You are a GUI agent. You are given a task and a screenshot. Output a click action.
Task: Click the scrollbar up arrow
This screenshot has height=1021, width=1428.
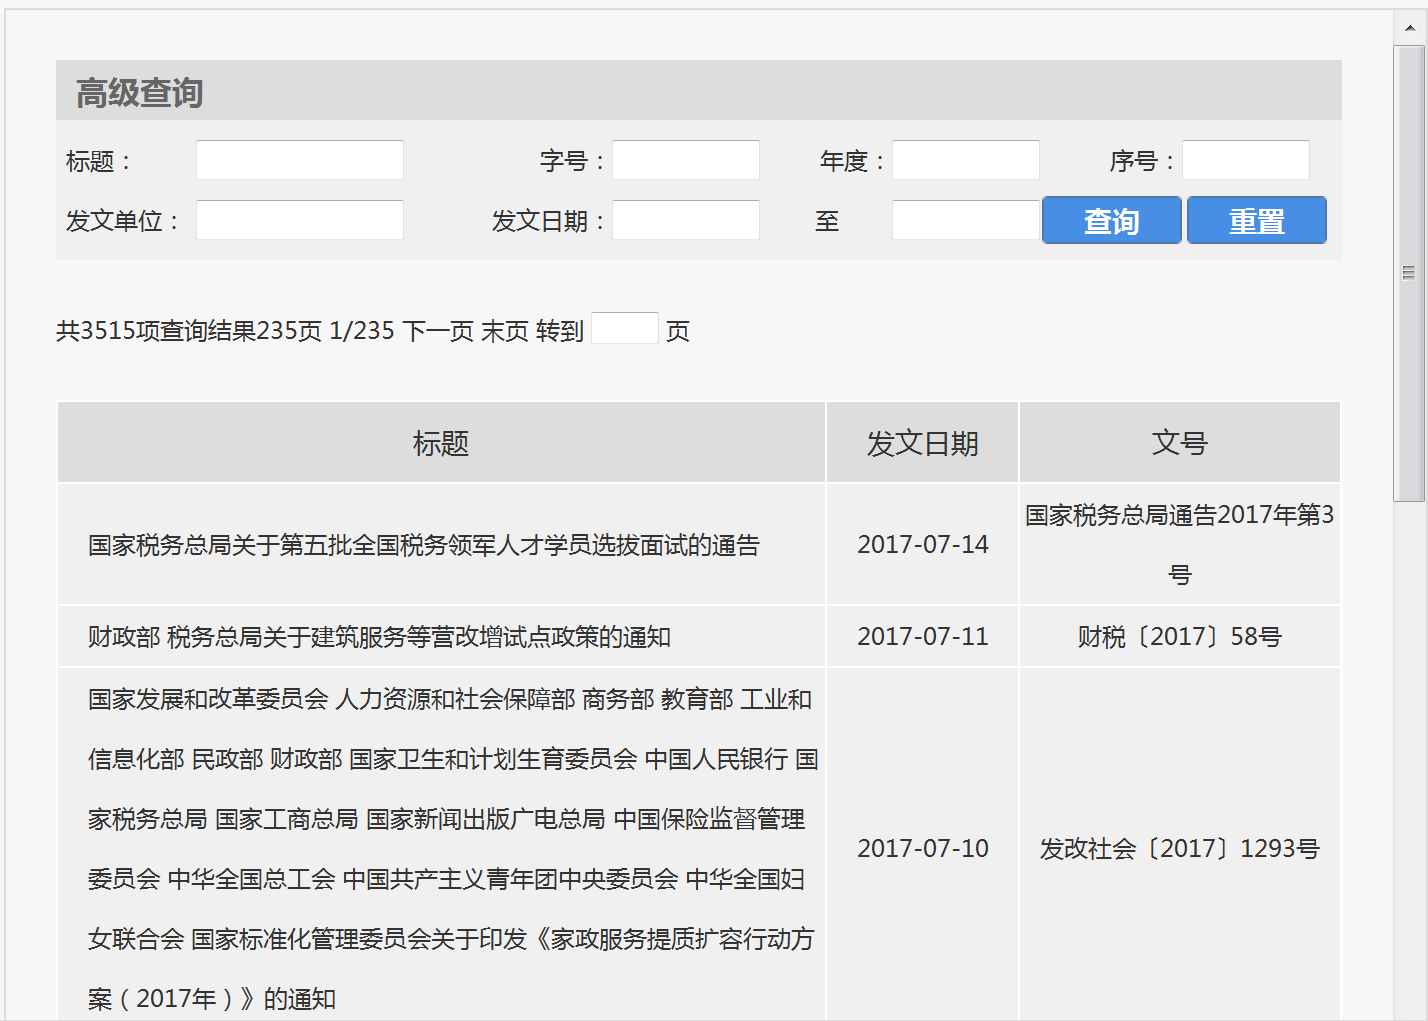[x=1410, y=28]
